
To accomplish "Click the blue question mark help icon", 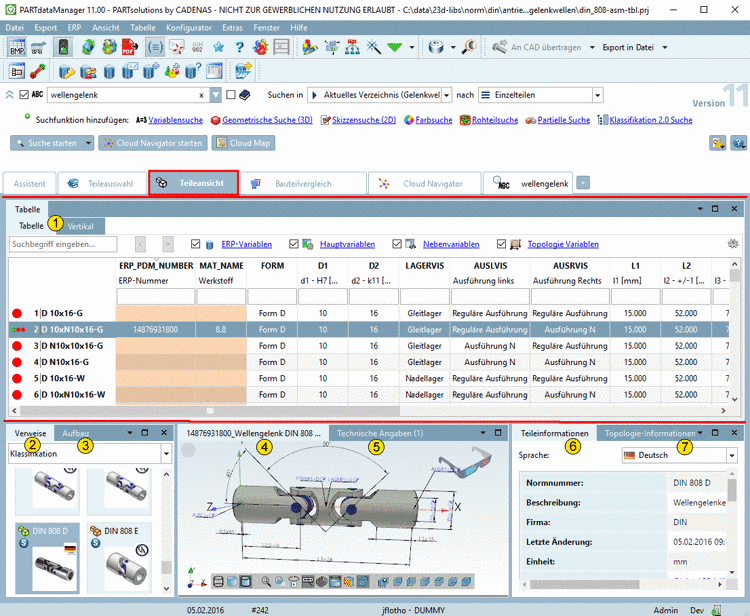I will (240, 47).
